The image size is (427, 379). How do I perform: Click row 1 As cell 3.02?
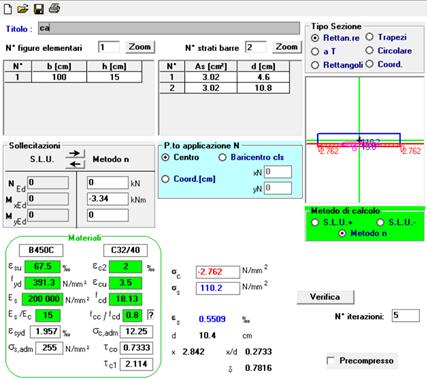coord(211,77)
